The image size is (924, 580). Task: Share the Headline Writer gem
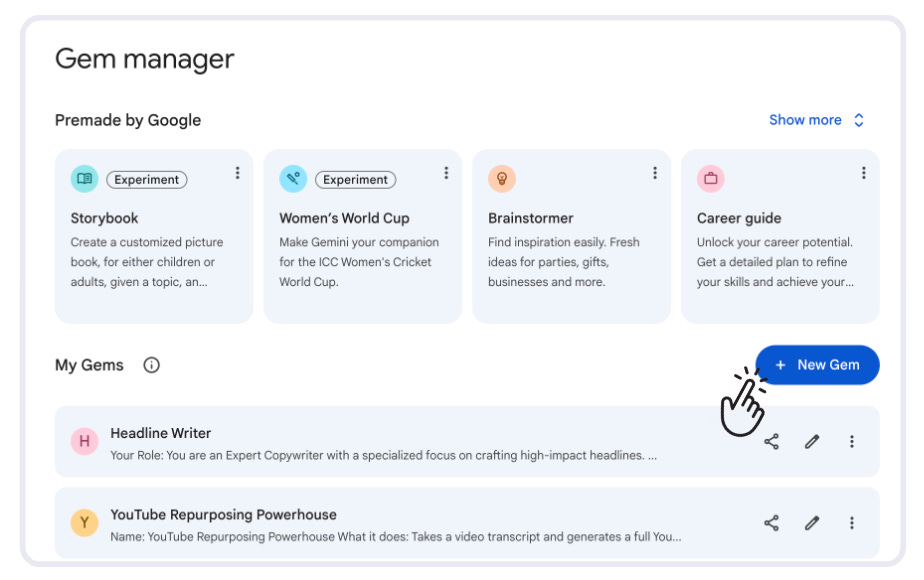(771, 441)
